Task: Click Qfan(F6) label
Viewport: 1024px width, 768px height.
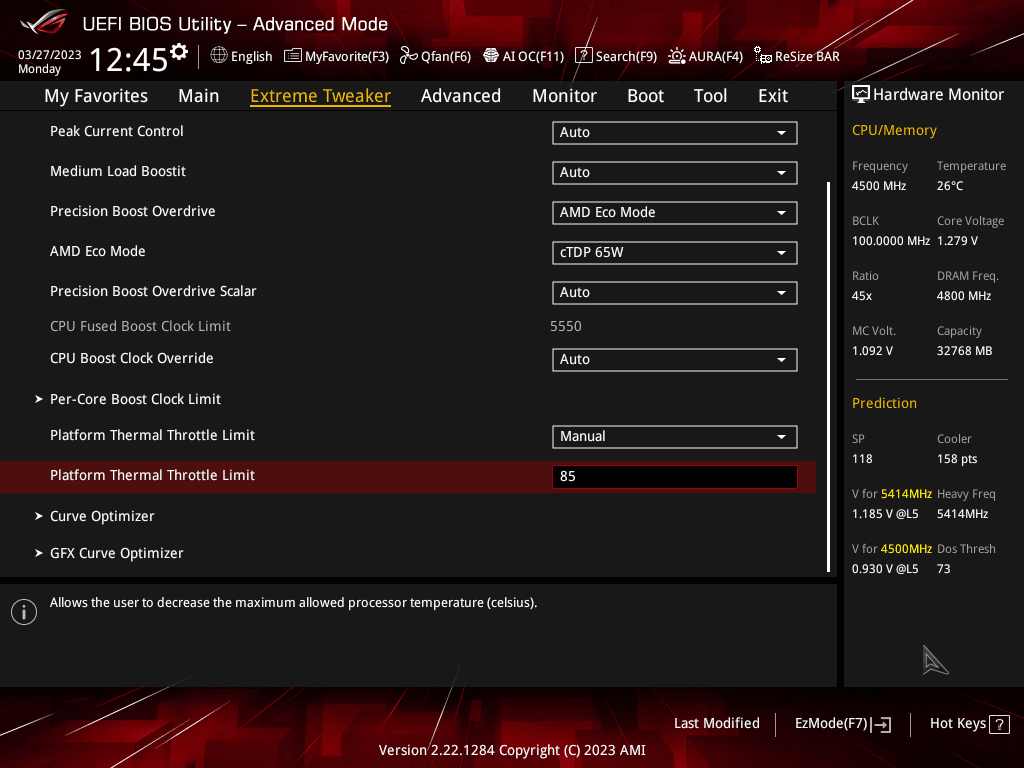Action: tap(446, 56)
